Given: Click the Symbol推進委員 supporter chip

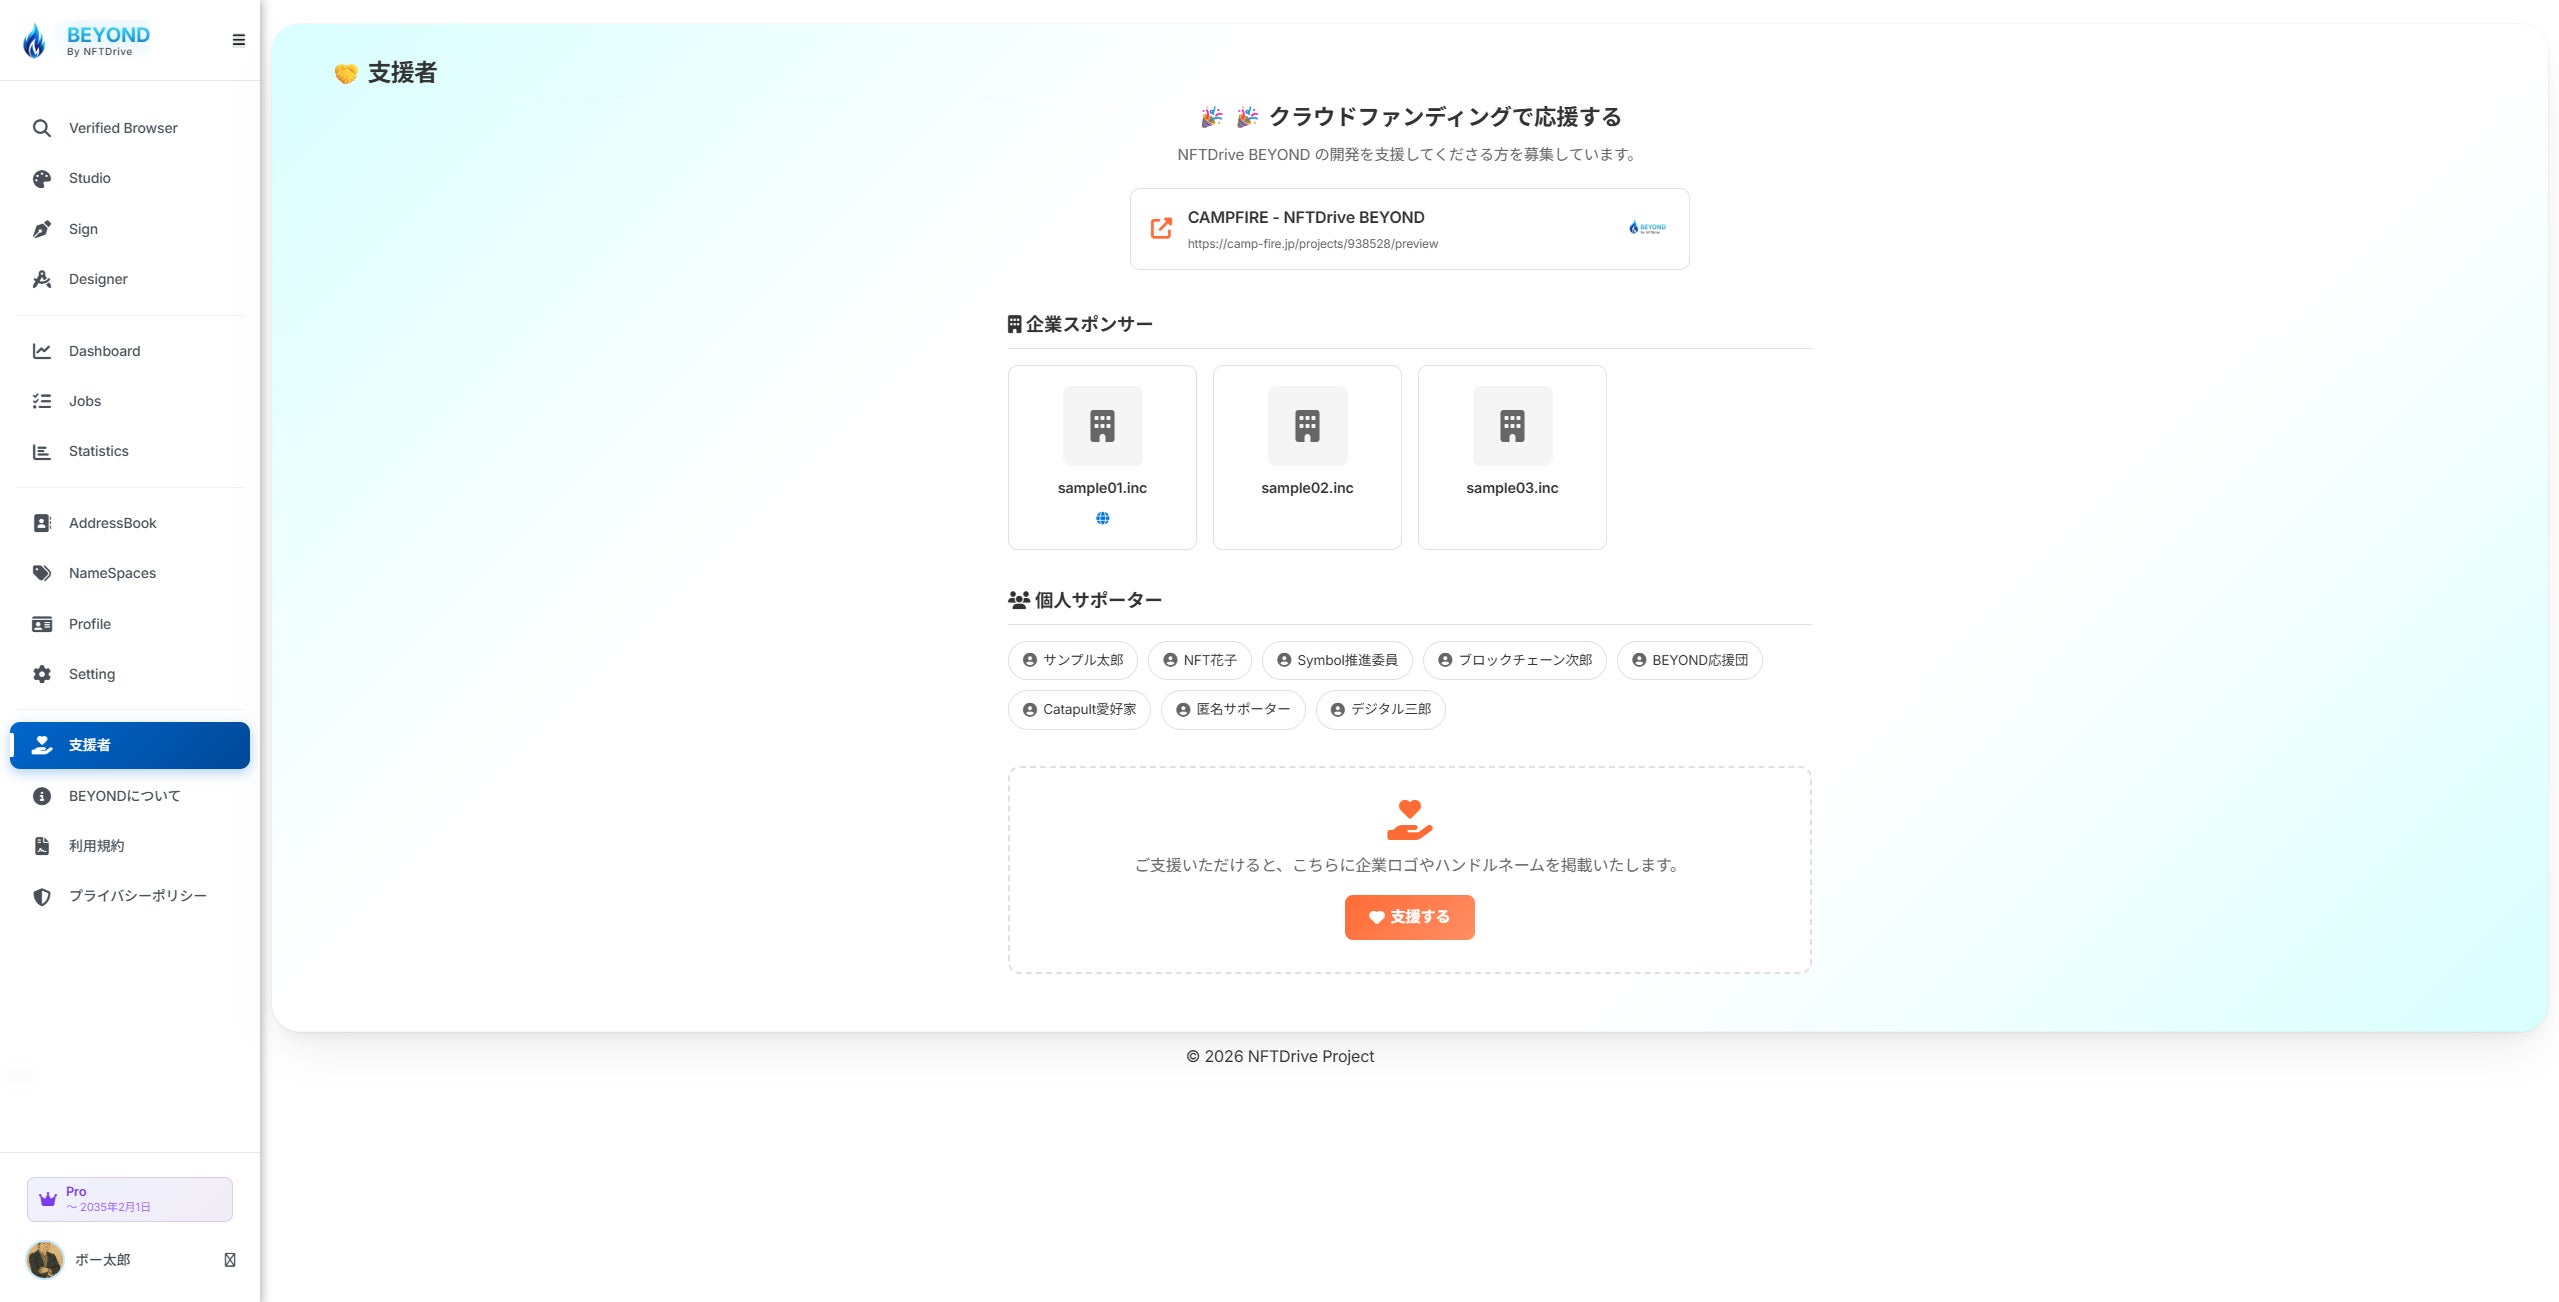Looking at the screenshot, I should coord(1336,660).
